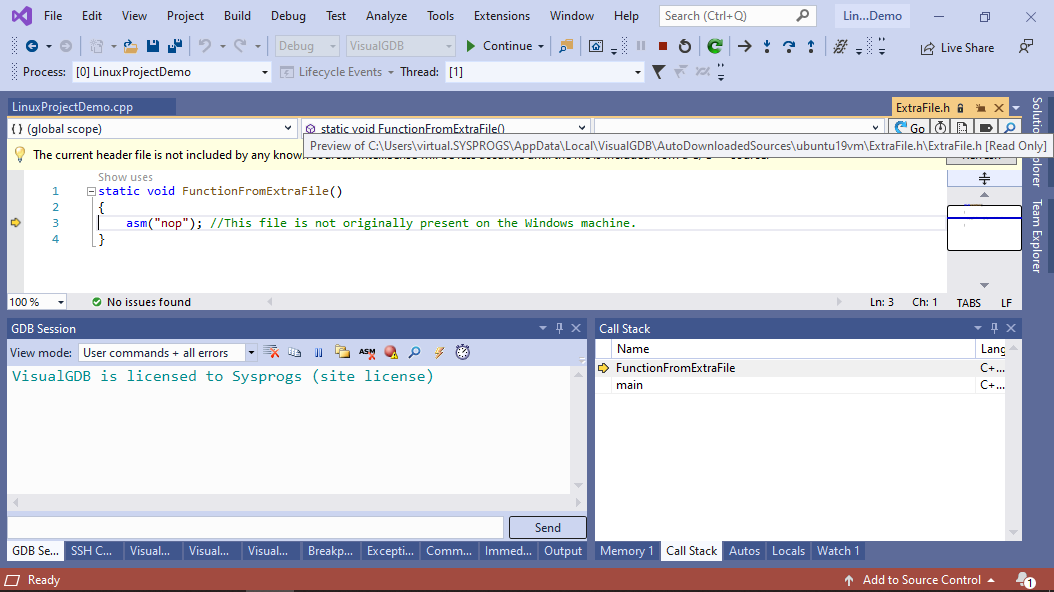This screenshot has height=592, width=1054.
Task: Open Solution Explorer side tab
Action: [1037, 141]
